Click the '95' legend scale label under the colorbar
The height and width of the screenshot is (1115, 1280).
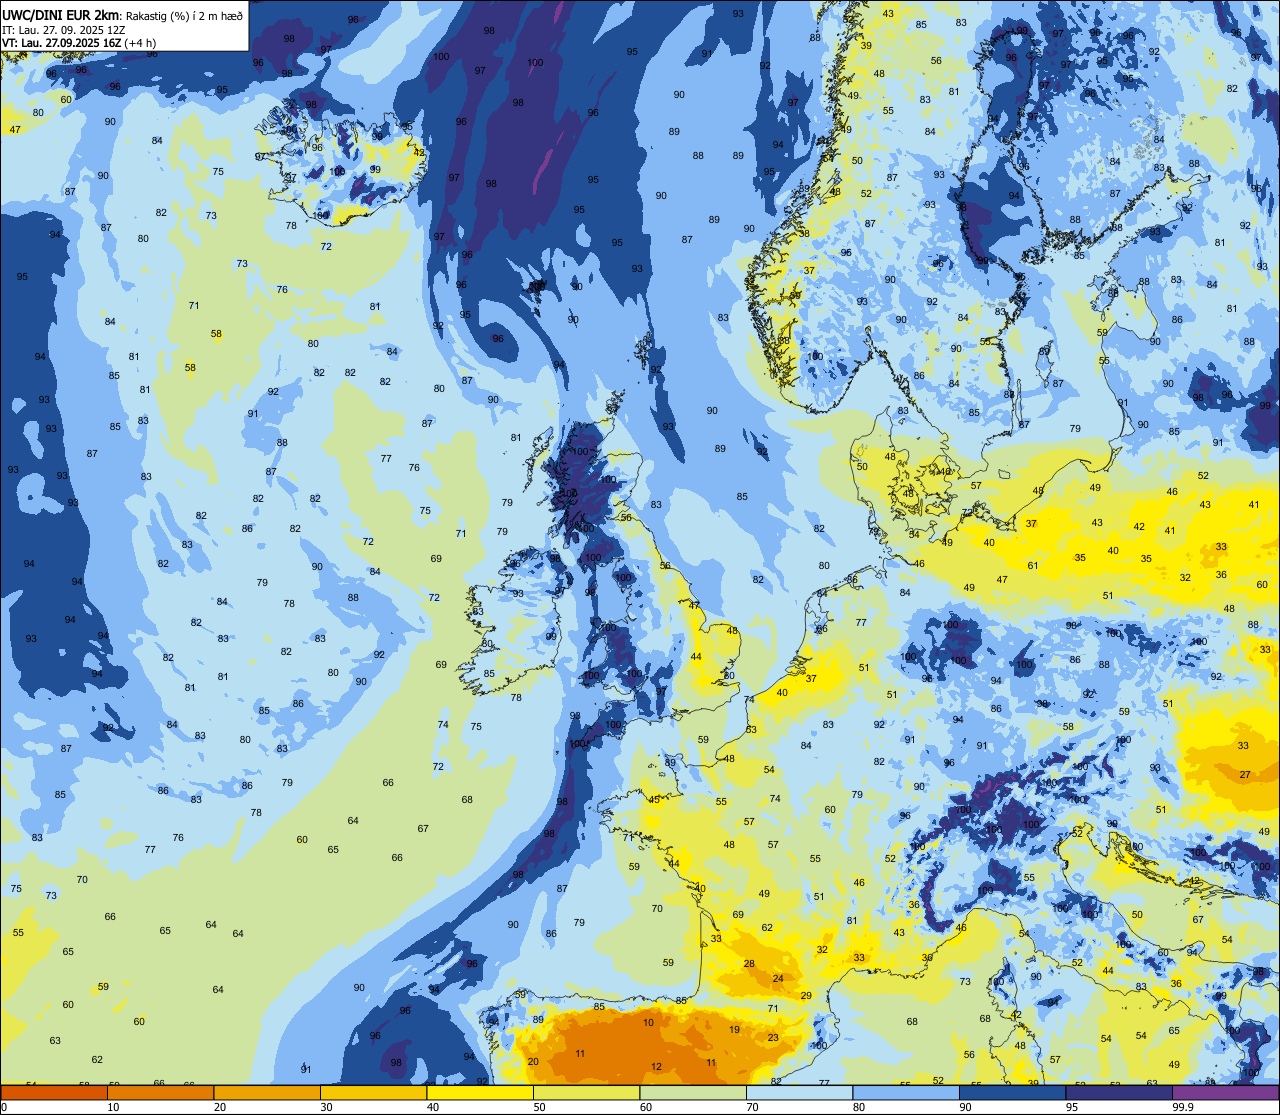(x=1074, y=1107)
